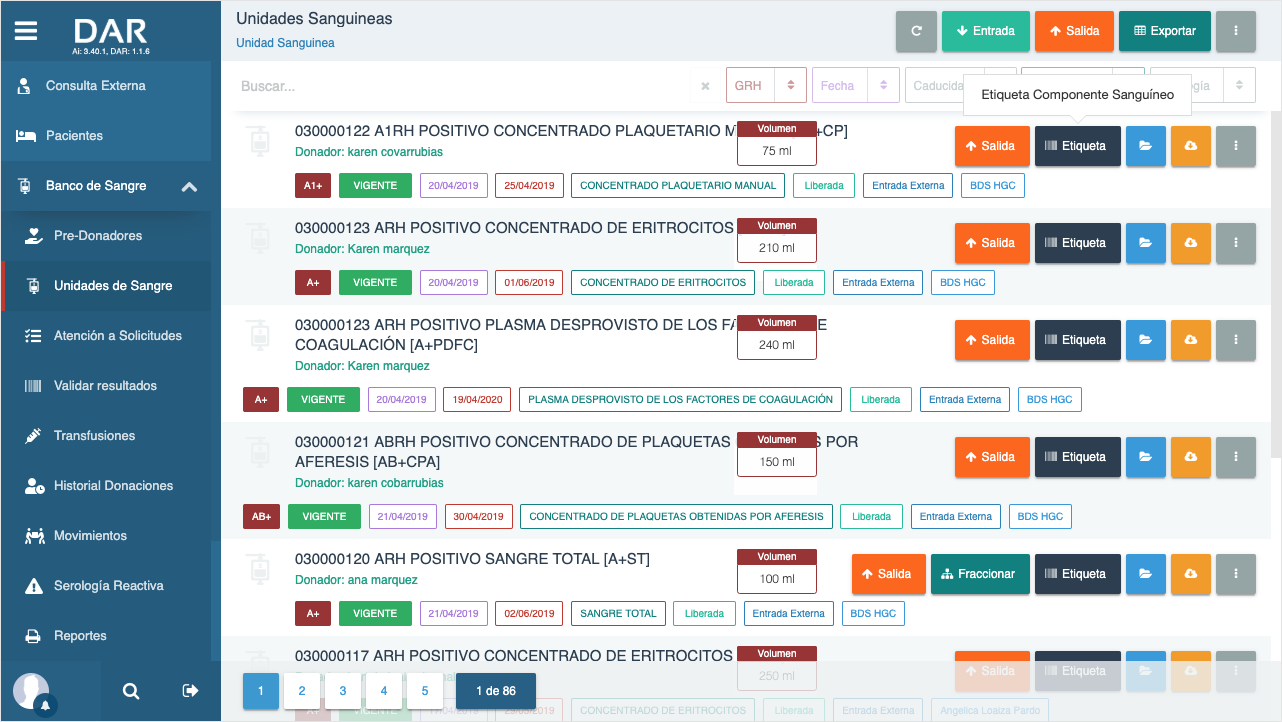Click the A1+ blood type tag
This screenshot has width=1282, height=722.
click(x=313, y=185)
